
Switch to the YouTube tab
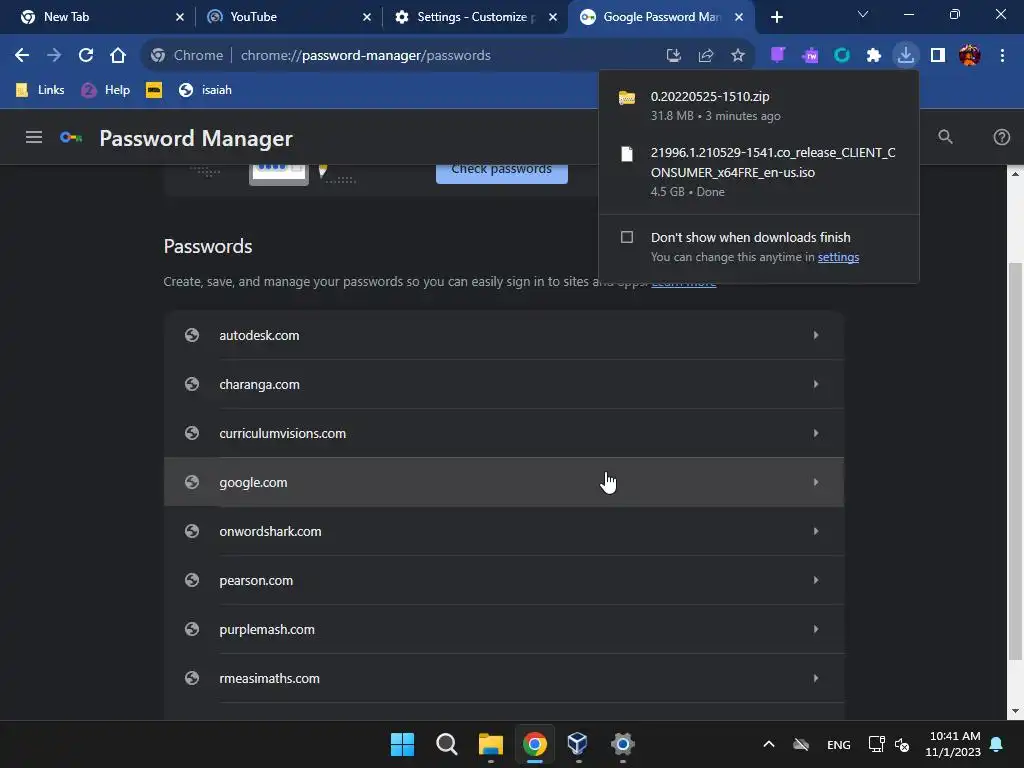(287, 17)
